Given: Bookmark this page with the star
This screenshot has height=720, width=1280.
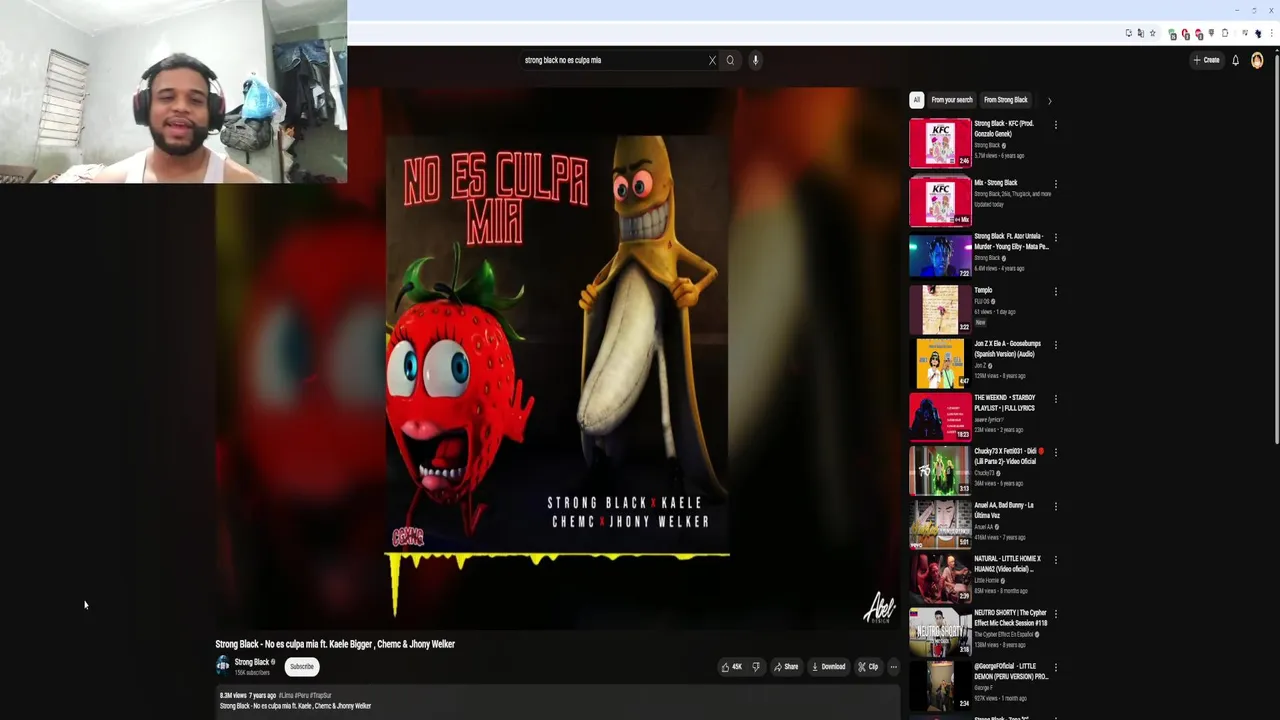Looking at the screenshot, I should tap(1152, 33).
